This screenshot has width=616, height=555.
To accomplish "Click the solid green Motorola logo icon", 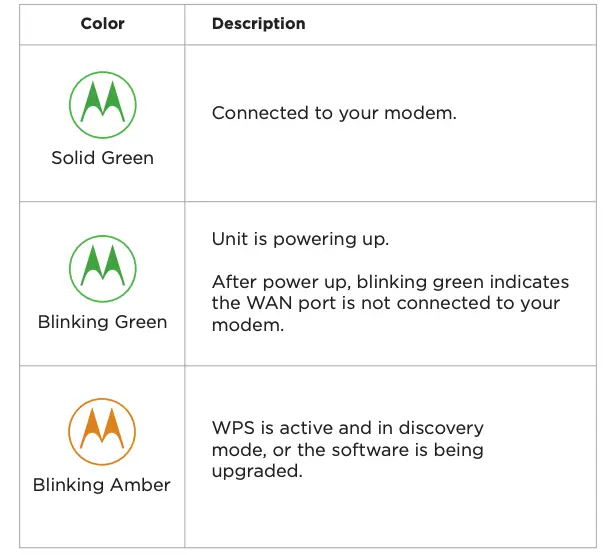I will [x=102, y=104].
